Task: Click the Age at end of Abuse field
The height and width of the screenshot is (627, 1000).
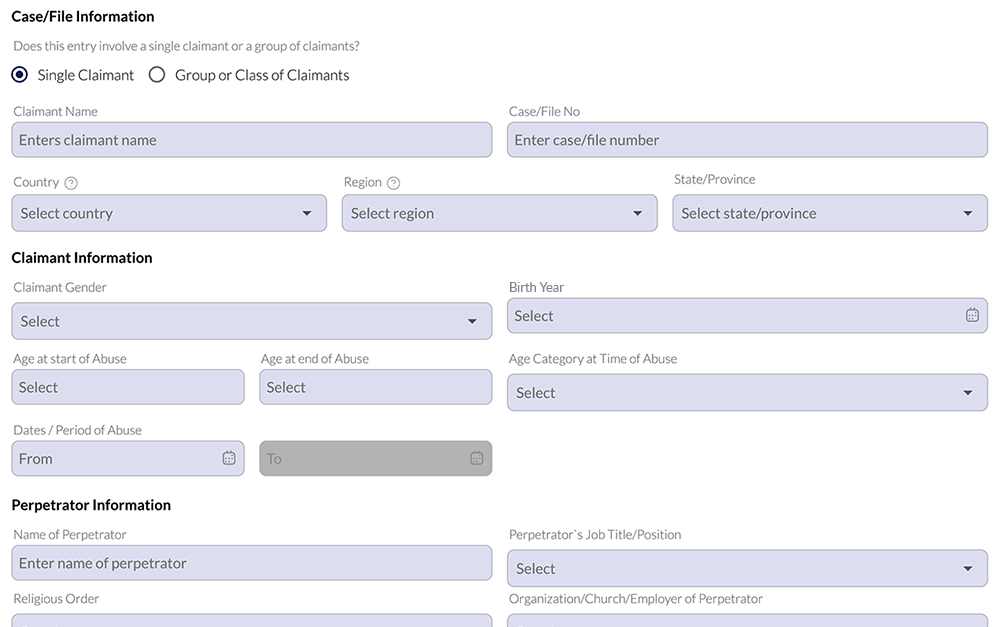Action: click(375, 387)
